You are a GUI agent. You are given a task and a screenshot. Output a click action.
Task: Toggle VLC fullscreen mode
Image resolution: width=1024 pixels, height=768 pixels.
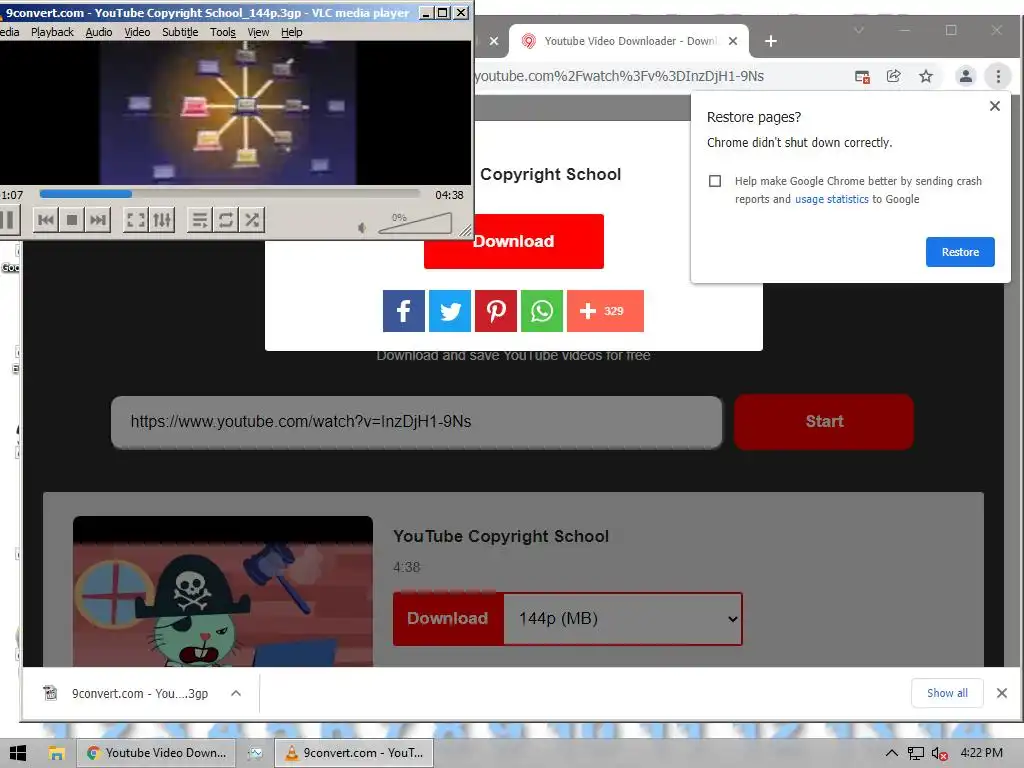click(136, 220)
